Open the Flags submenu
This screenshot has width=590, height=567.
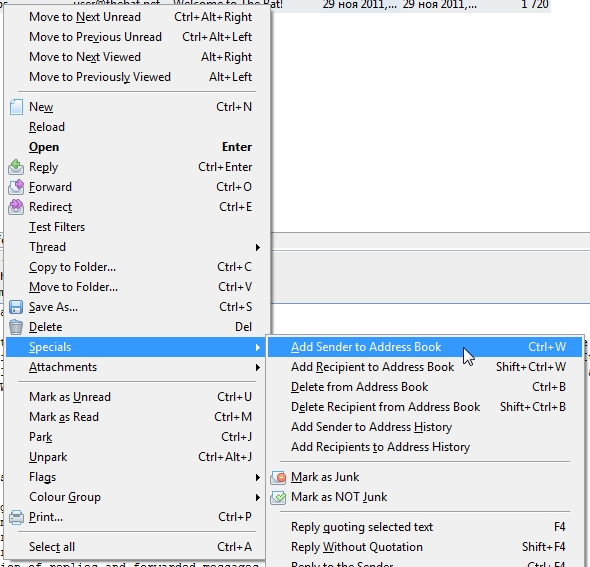click(x=137, y=477)
